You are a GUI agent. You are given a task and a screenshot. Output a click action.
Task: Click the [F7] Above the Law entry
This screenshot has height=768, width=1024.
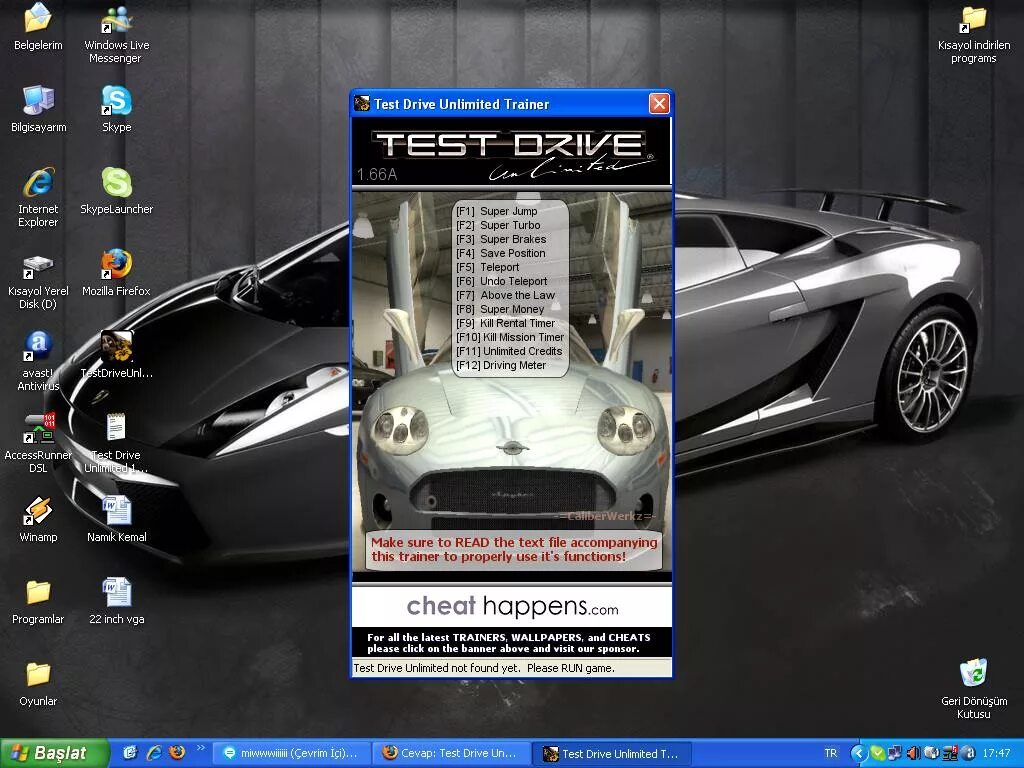pyautogui.click(x=505, y=295)
